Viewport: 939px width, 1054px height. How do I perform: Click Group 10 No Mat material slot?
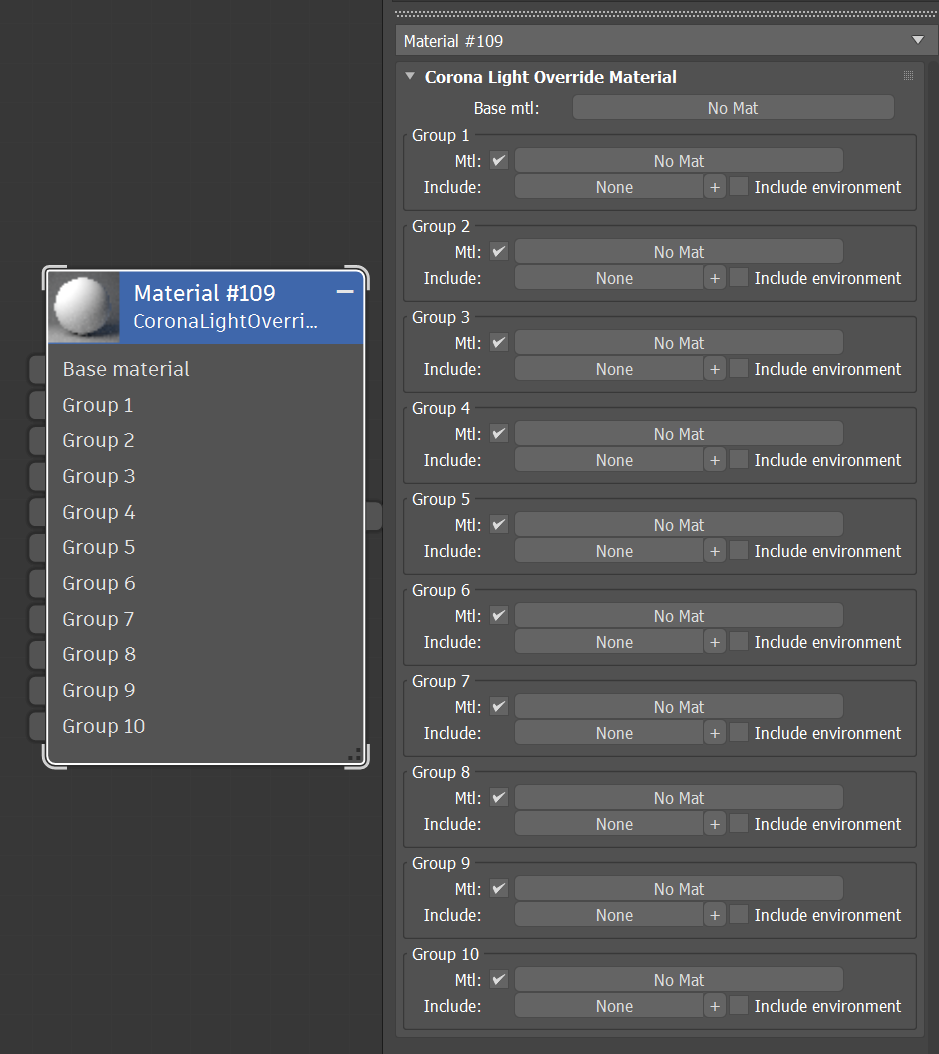[x=678, y=979]
